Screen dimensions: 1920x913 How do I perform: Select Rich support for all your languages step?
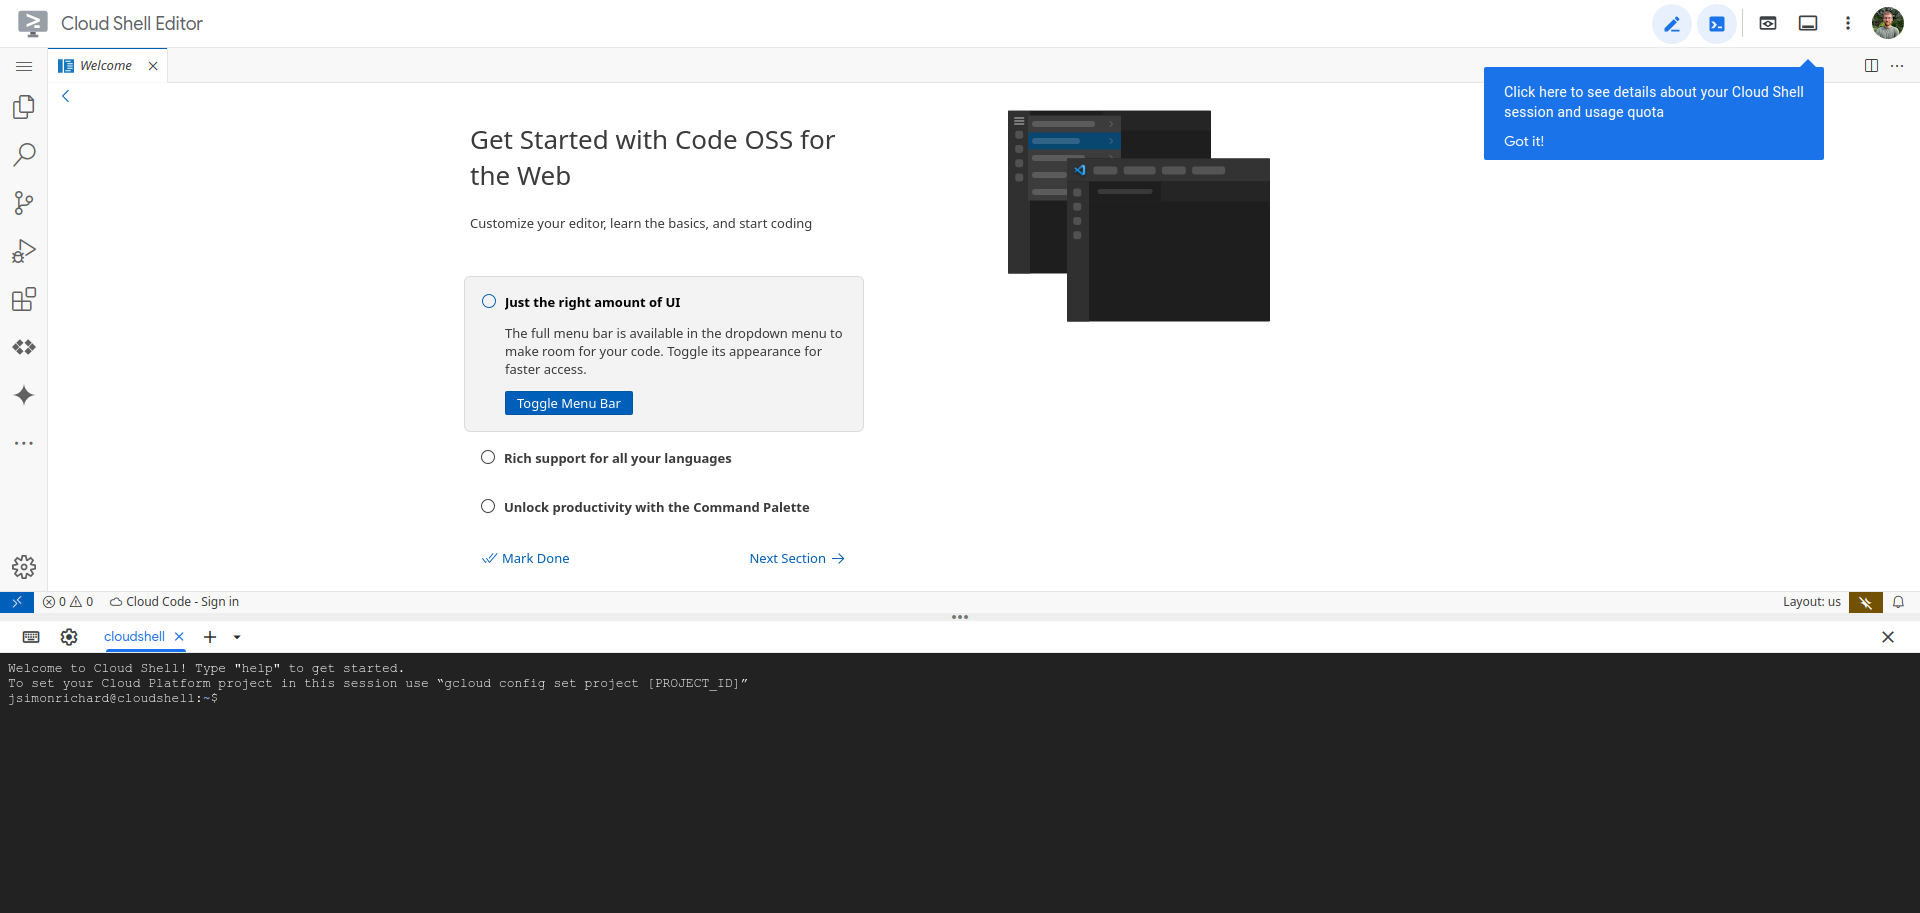pyautogui.click(x=617, y=458)
